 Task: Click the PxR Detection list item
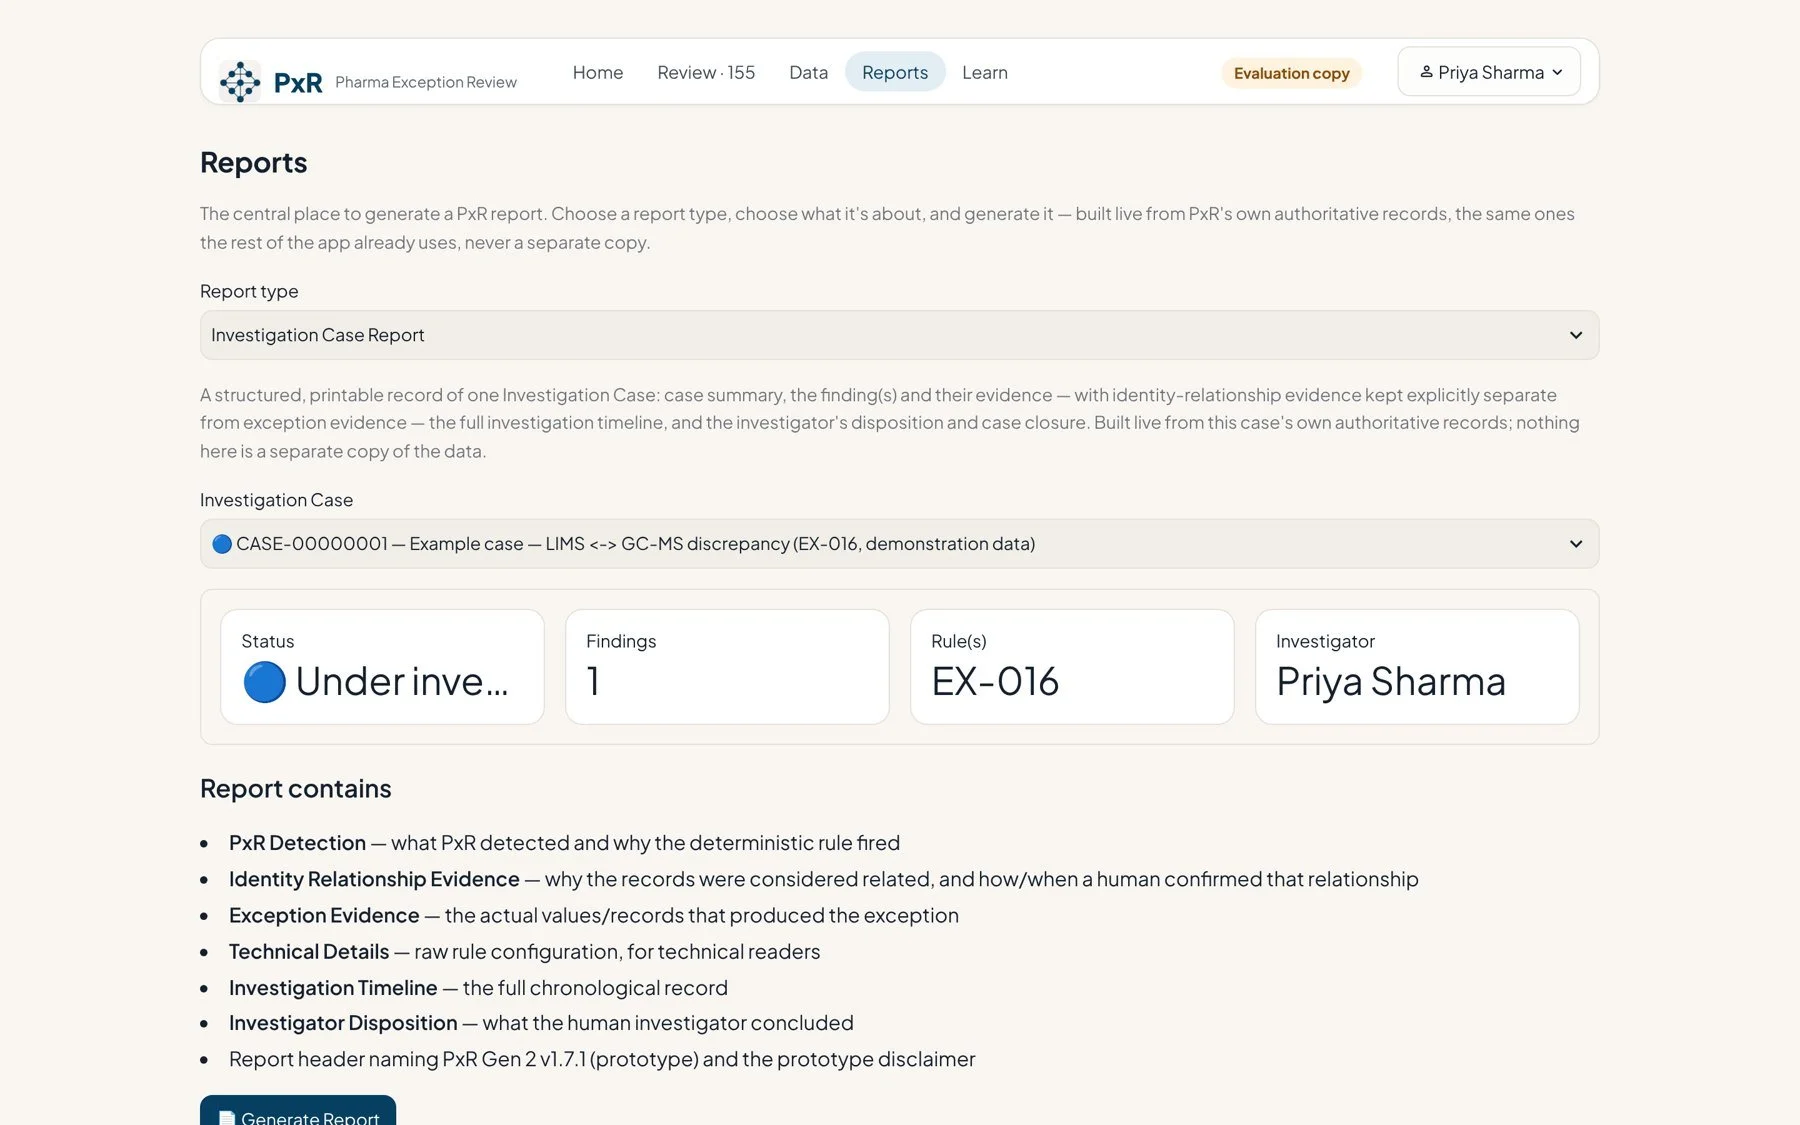[564, 843]
